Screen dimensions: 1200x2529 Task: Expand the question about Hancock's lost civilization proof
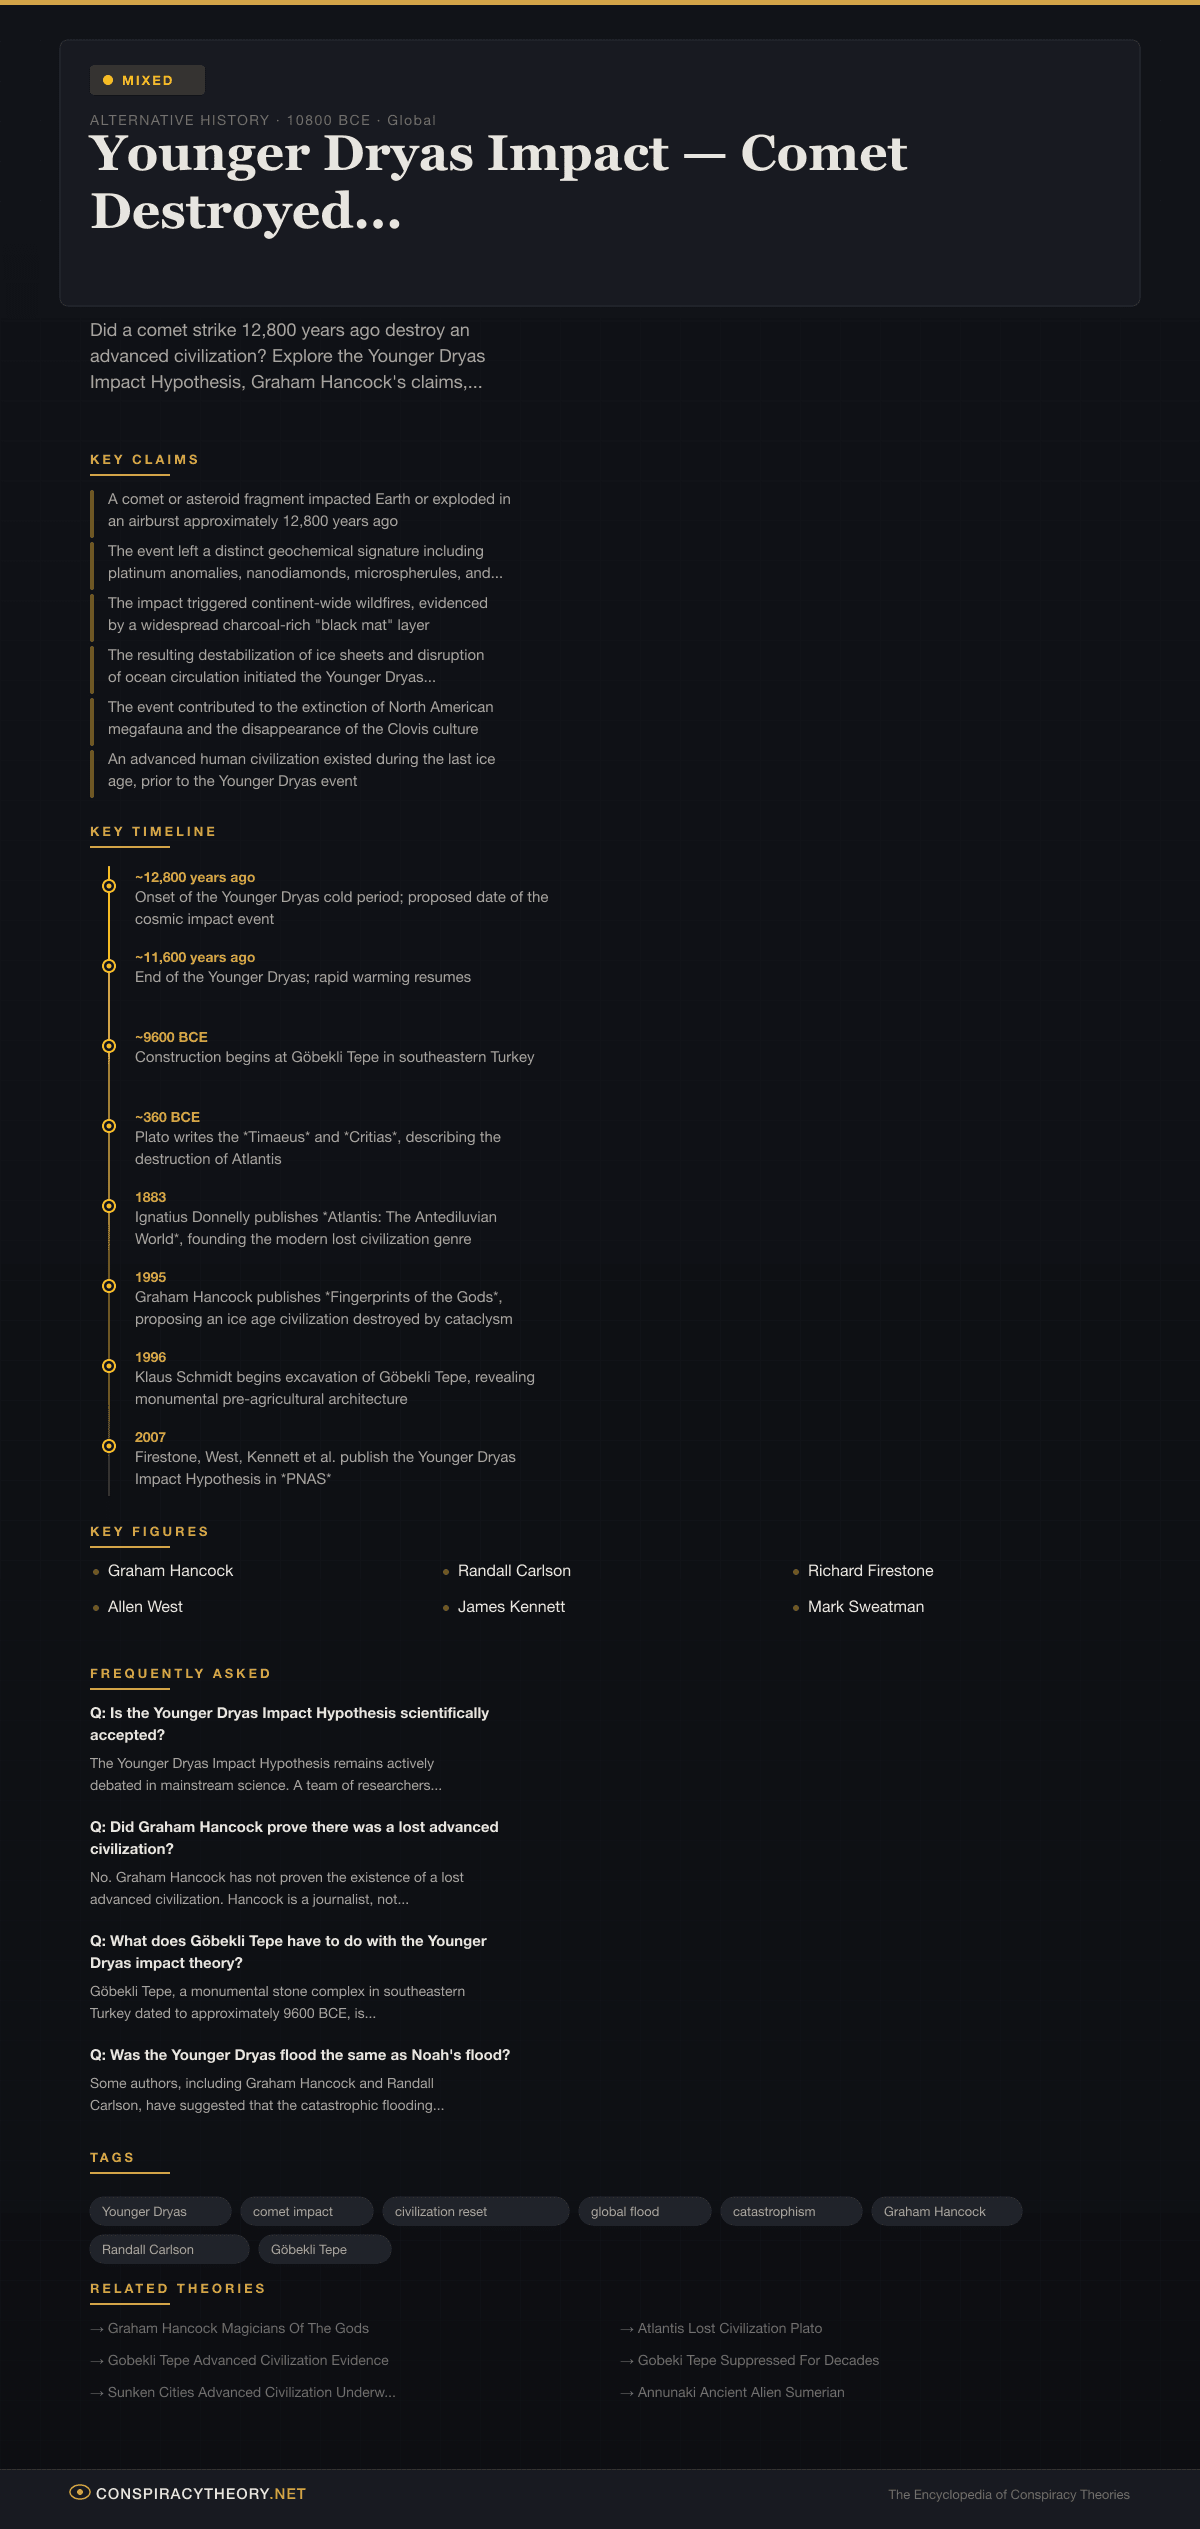[x=294, y=1837]
